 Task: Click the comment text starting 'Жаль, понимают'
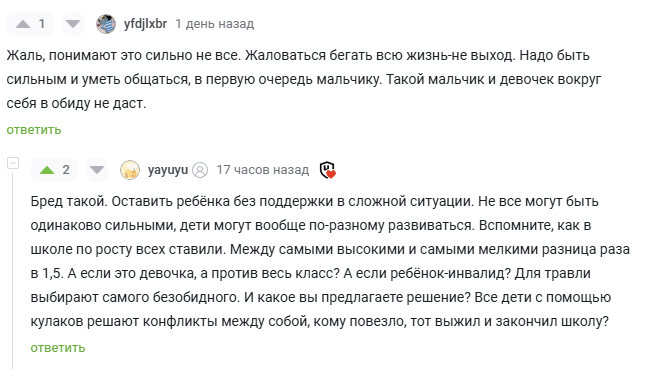coord(304,79)
